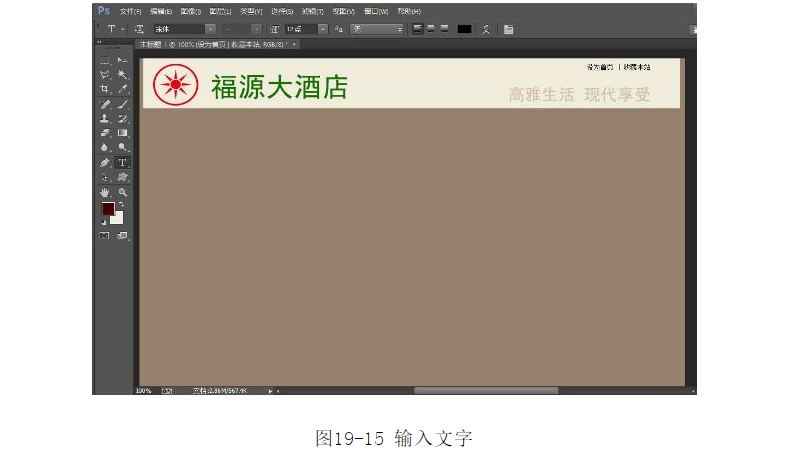
Task: Select the Gradient tool
Action: click(x=123, y=133)
